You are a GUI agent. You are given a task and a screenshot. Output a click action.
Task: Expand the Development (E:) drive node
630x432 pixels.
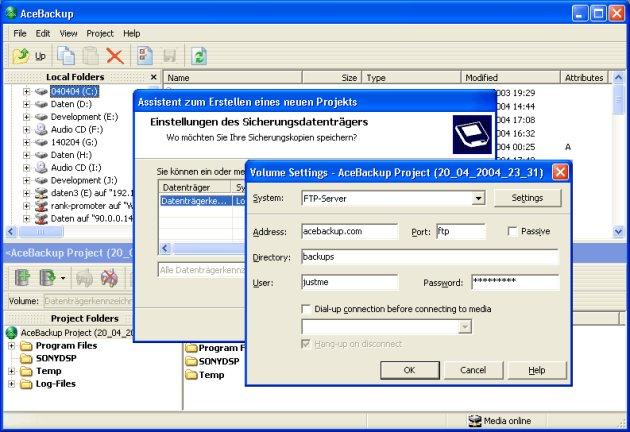[x=27, y=117]
